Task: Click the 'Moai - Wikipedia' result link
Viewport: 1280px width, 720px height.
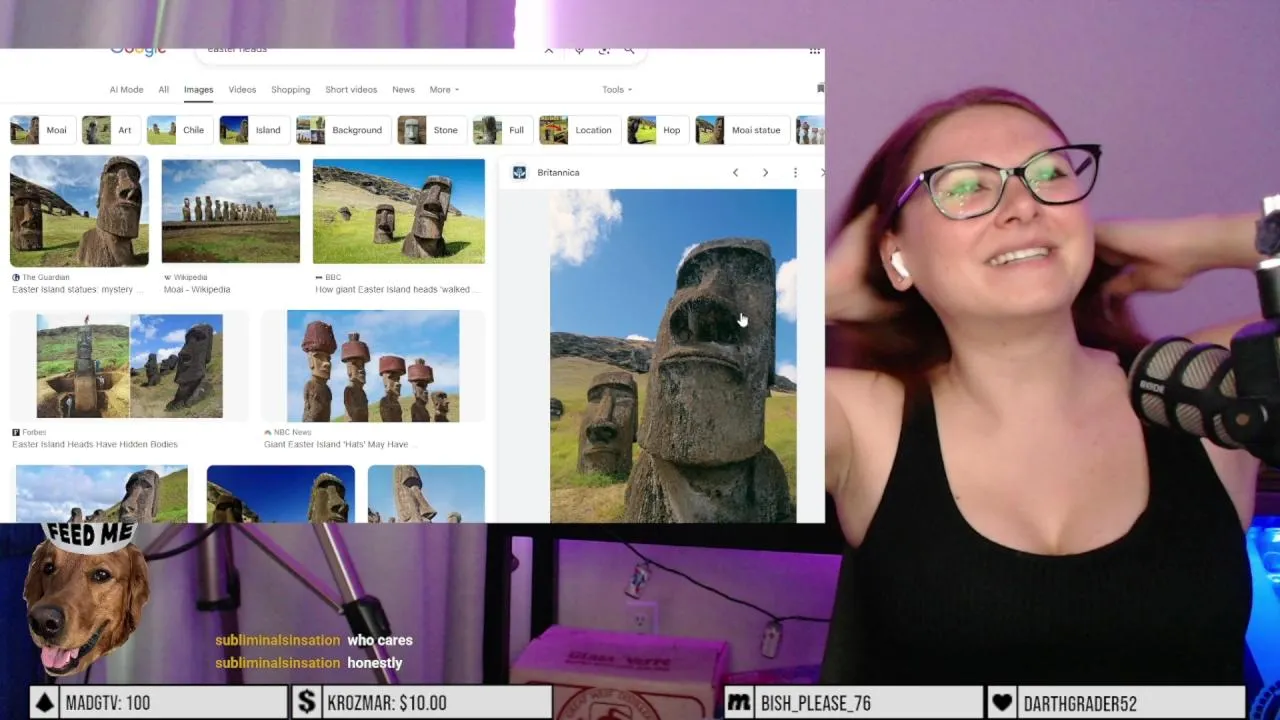Action: (196, 290)
